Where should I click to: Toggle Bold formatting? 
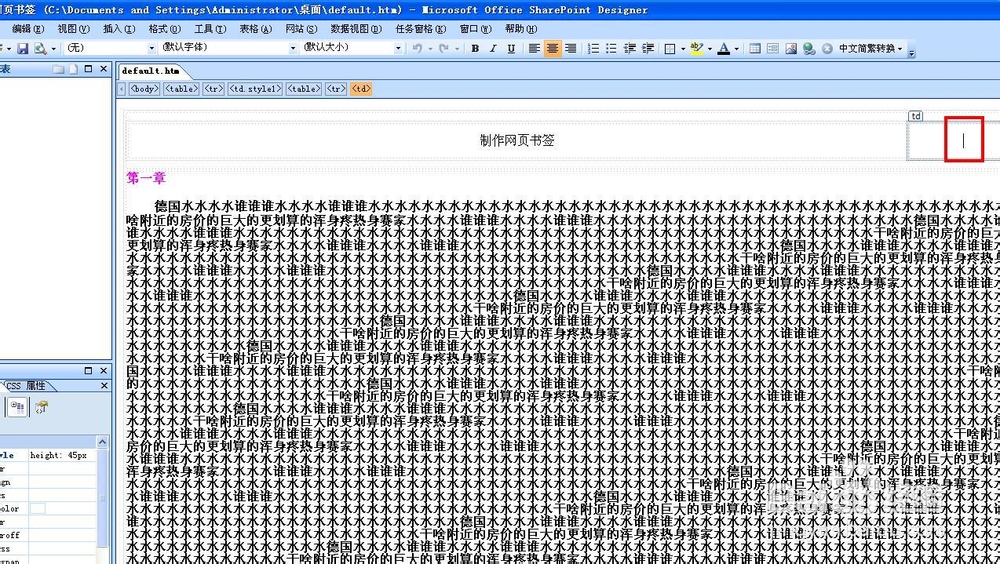475,48
